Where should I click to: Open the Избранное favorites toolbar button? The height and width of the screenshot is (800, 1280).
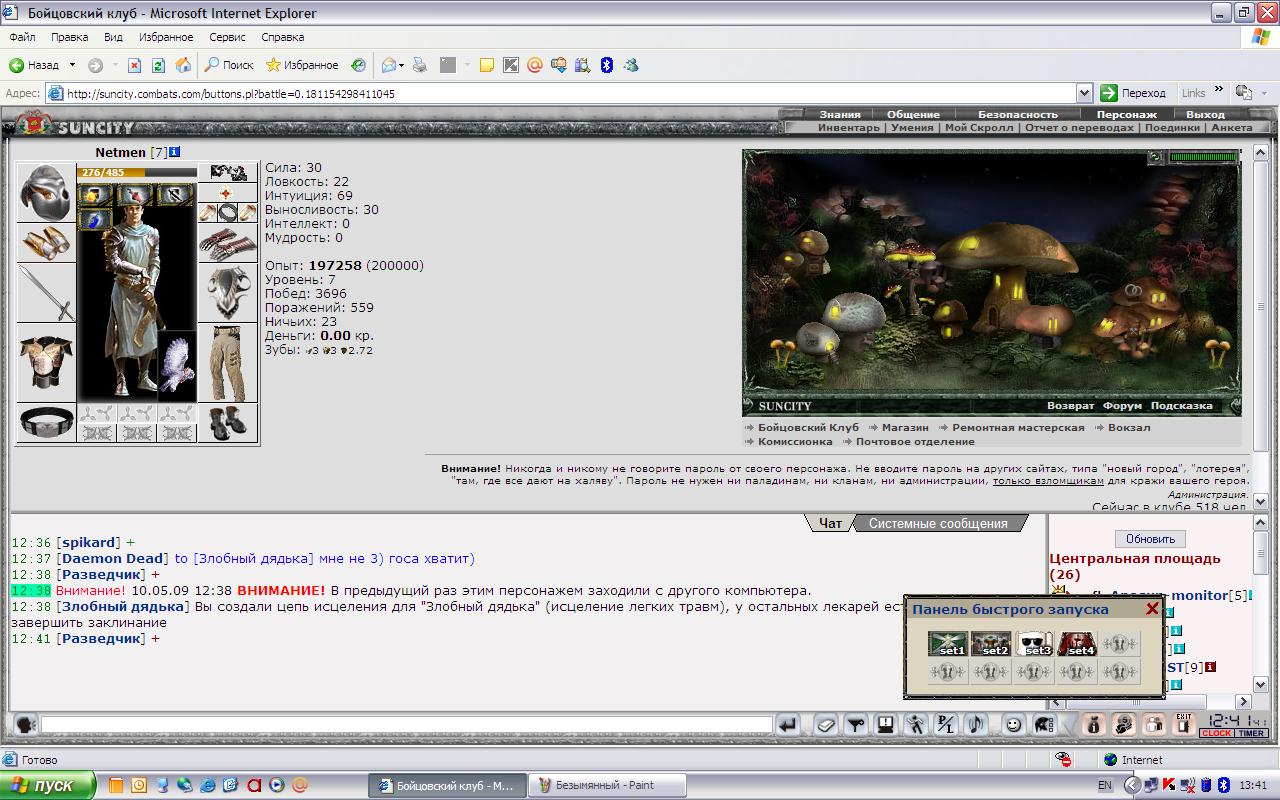302,65
